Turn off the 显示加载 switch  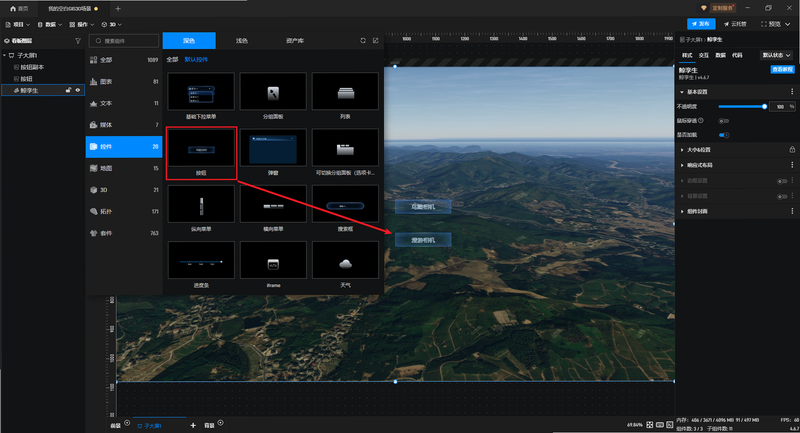(723, 135)
